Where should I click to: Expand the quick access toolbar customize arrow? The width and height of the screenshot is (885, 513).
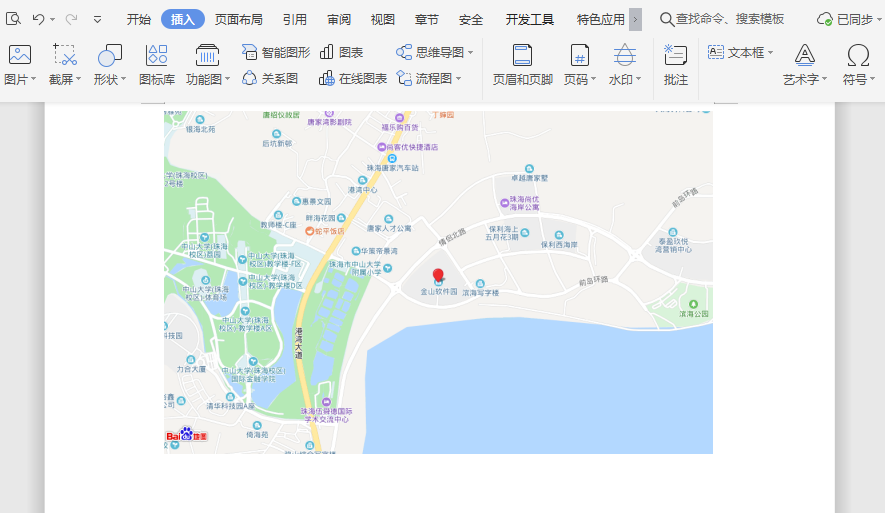coord(97,20)
